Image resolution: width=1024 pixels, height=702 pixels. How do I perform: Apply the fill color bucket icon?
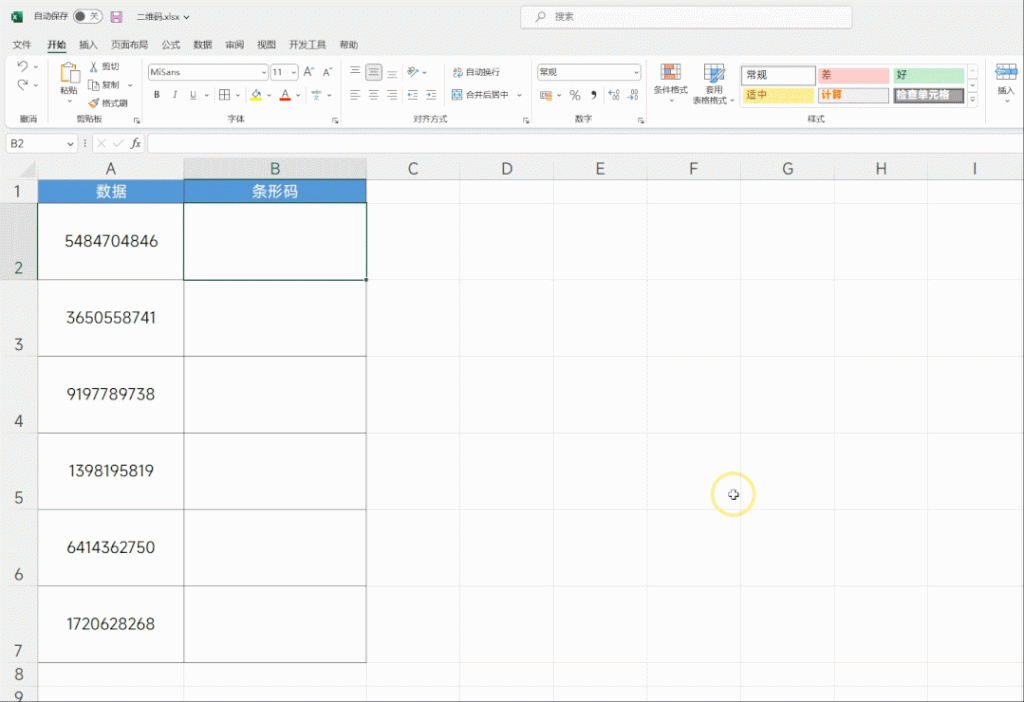tap(256, 95)
